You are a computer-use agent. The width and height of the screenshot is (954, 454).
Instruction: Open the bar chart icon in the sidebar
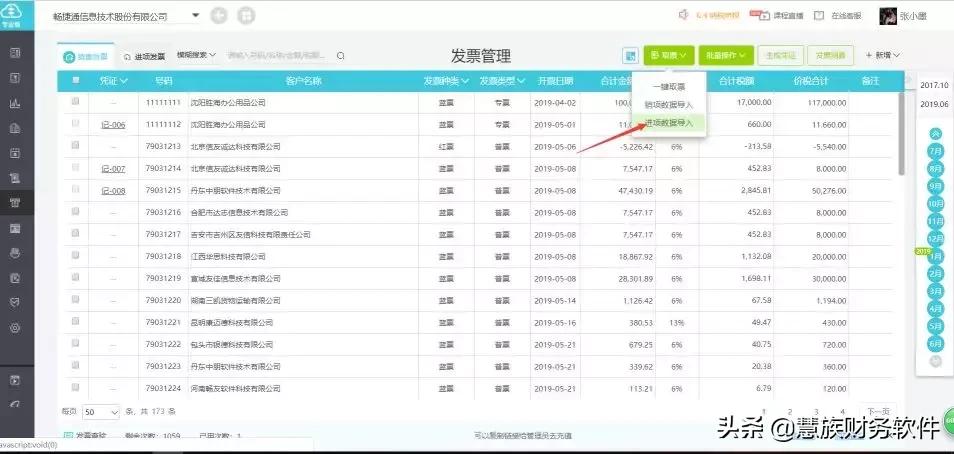point(16,103)
